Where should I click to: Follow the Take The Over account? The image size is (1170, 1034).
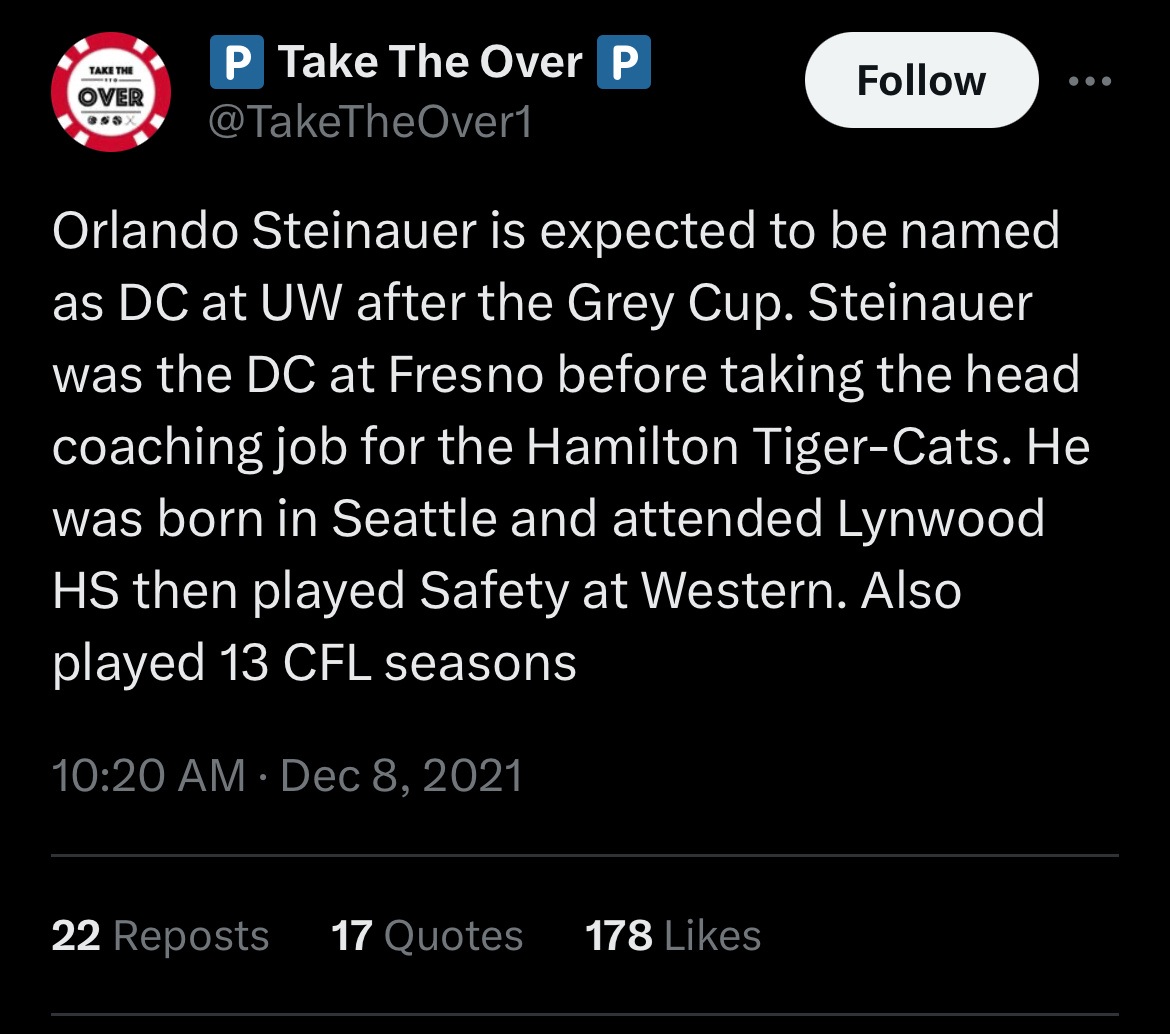(921, 81)
